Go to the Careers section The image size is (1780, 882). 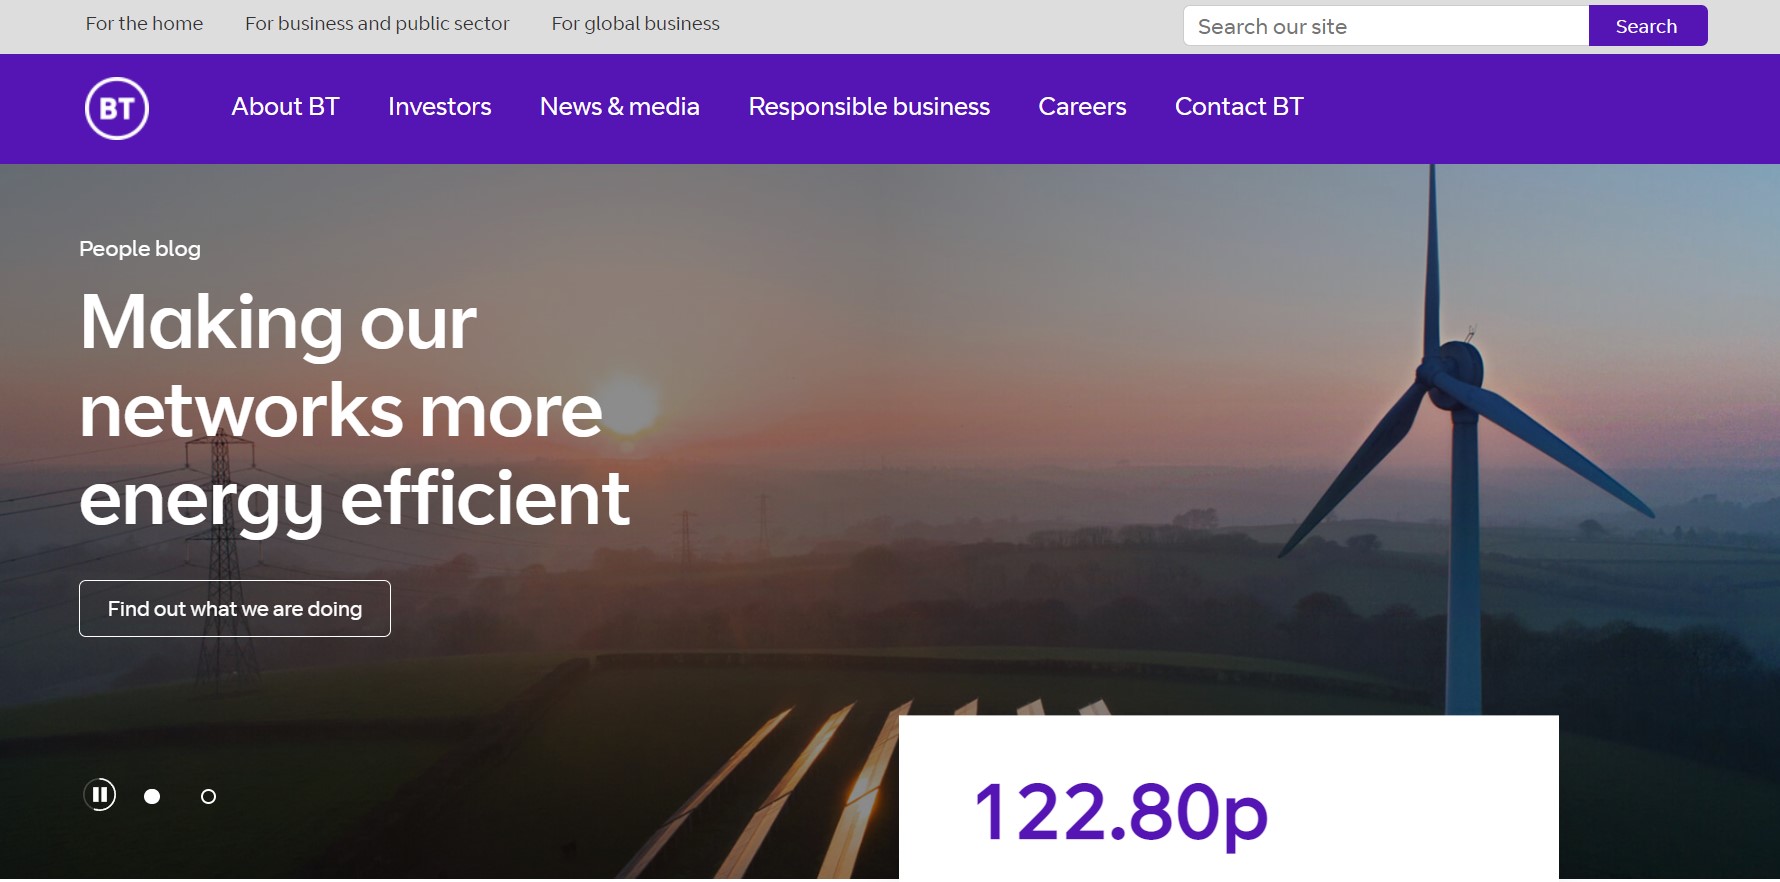[1082, 107]
